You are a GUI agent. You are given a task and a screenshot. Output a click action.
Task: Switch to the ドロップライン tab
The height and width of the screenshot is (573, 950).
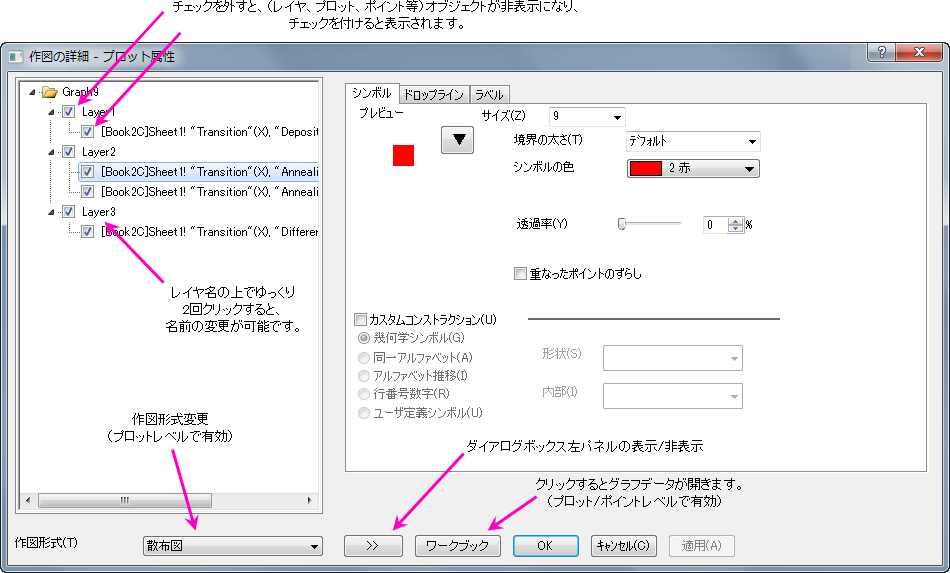tap(434, 94)
